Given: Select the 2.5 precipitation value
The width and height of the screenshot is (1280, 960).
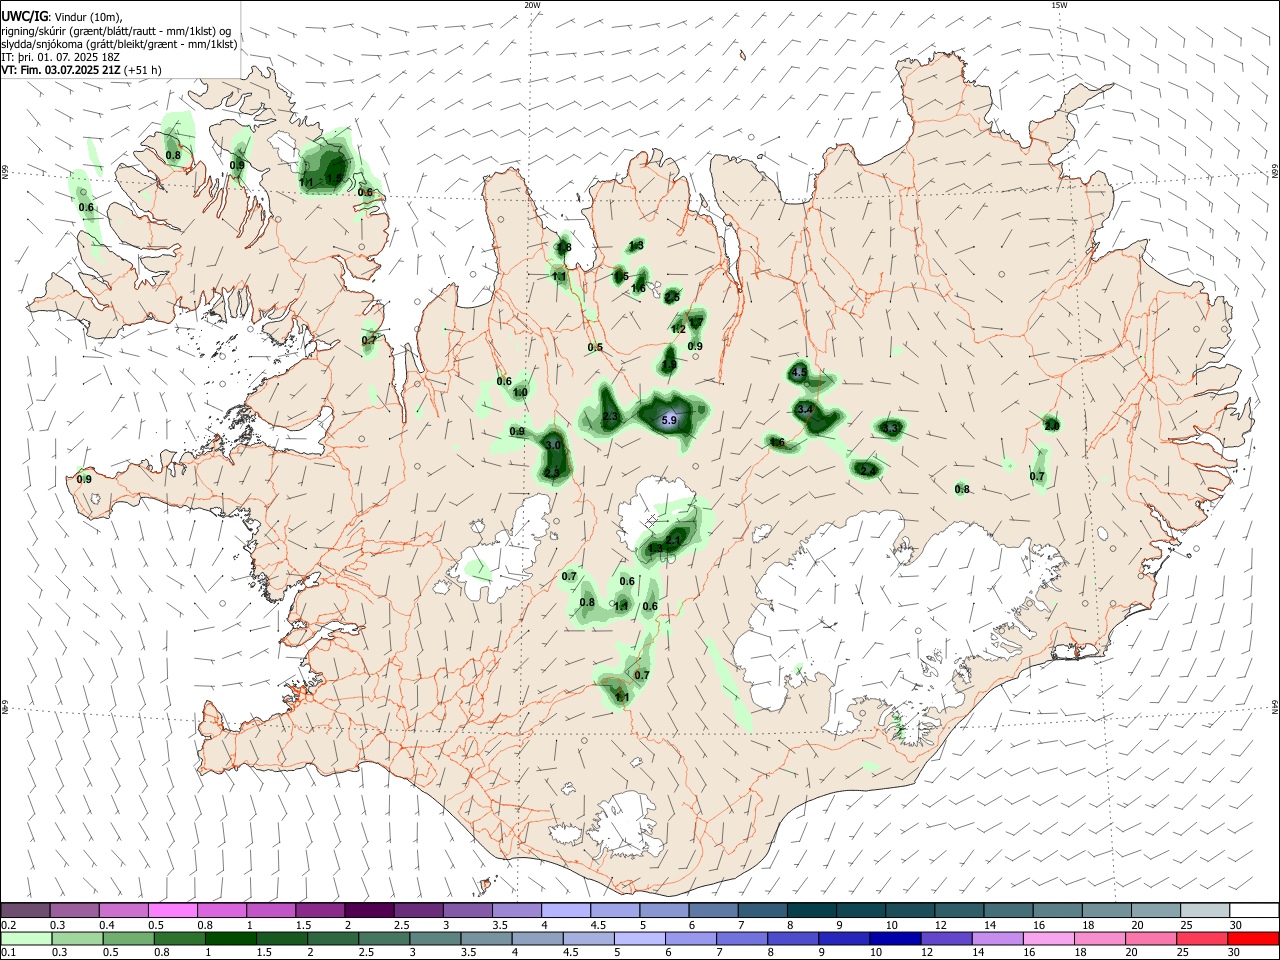Looking at the screenshot, I should pyautogui.click(x=672, y=297).
